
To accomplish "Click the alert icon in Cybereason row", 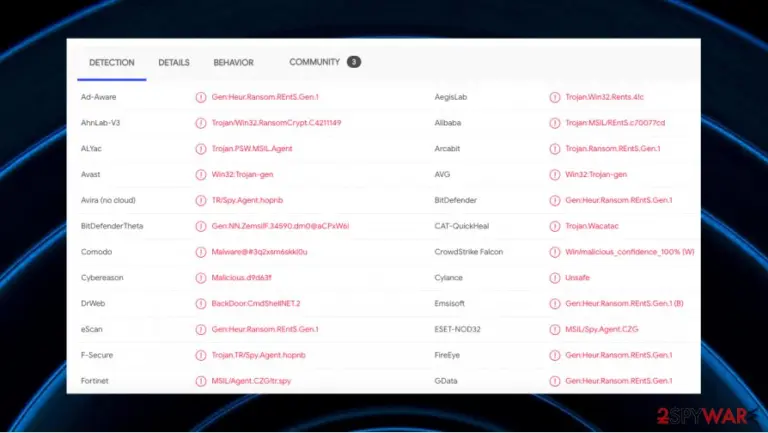I will click(201, 278).
